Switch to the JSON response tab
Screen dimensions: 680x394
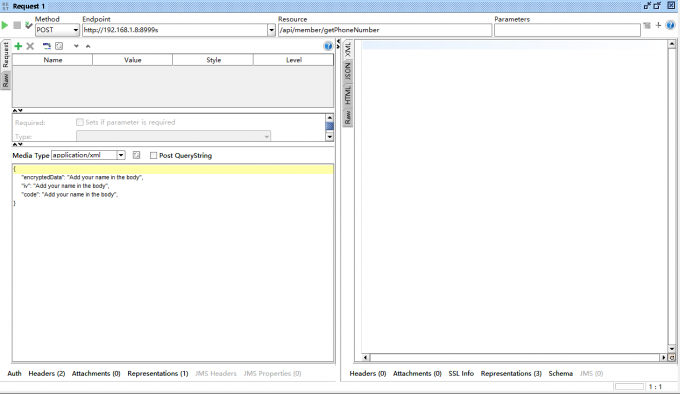coord(348,71)
